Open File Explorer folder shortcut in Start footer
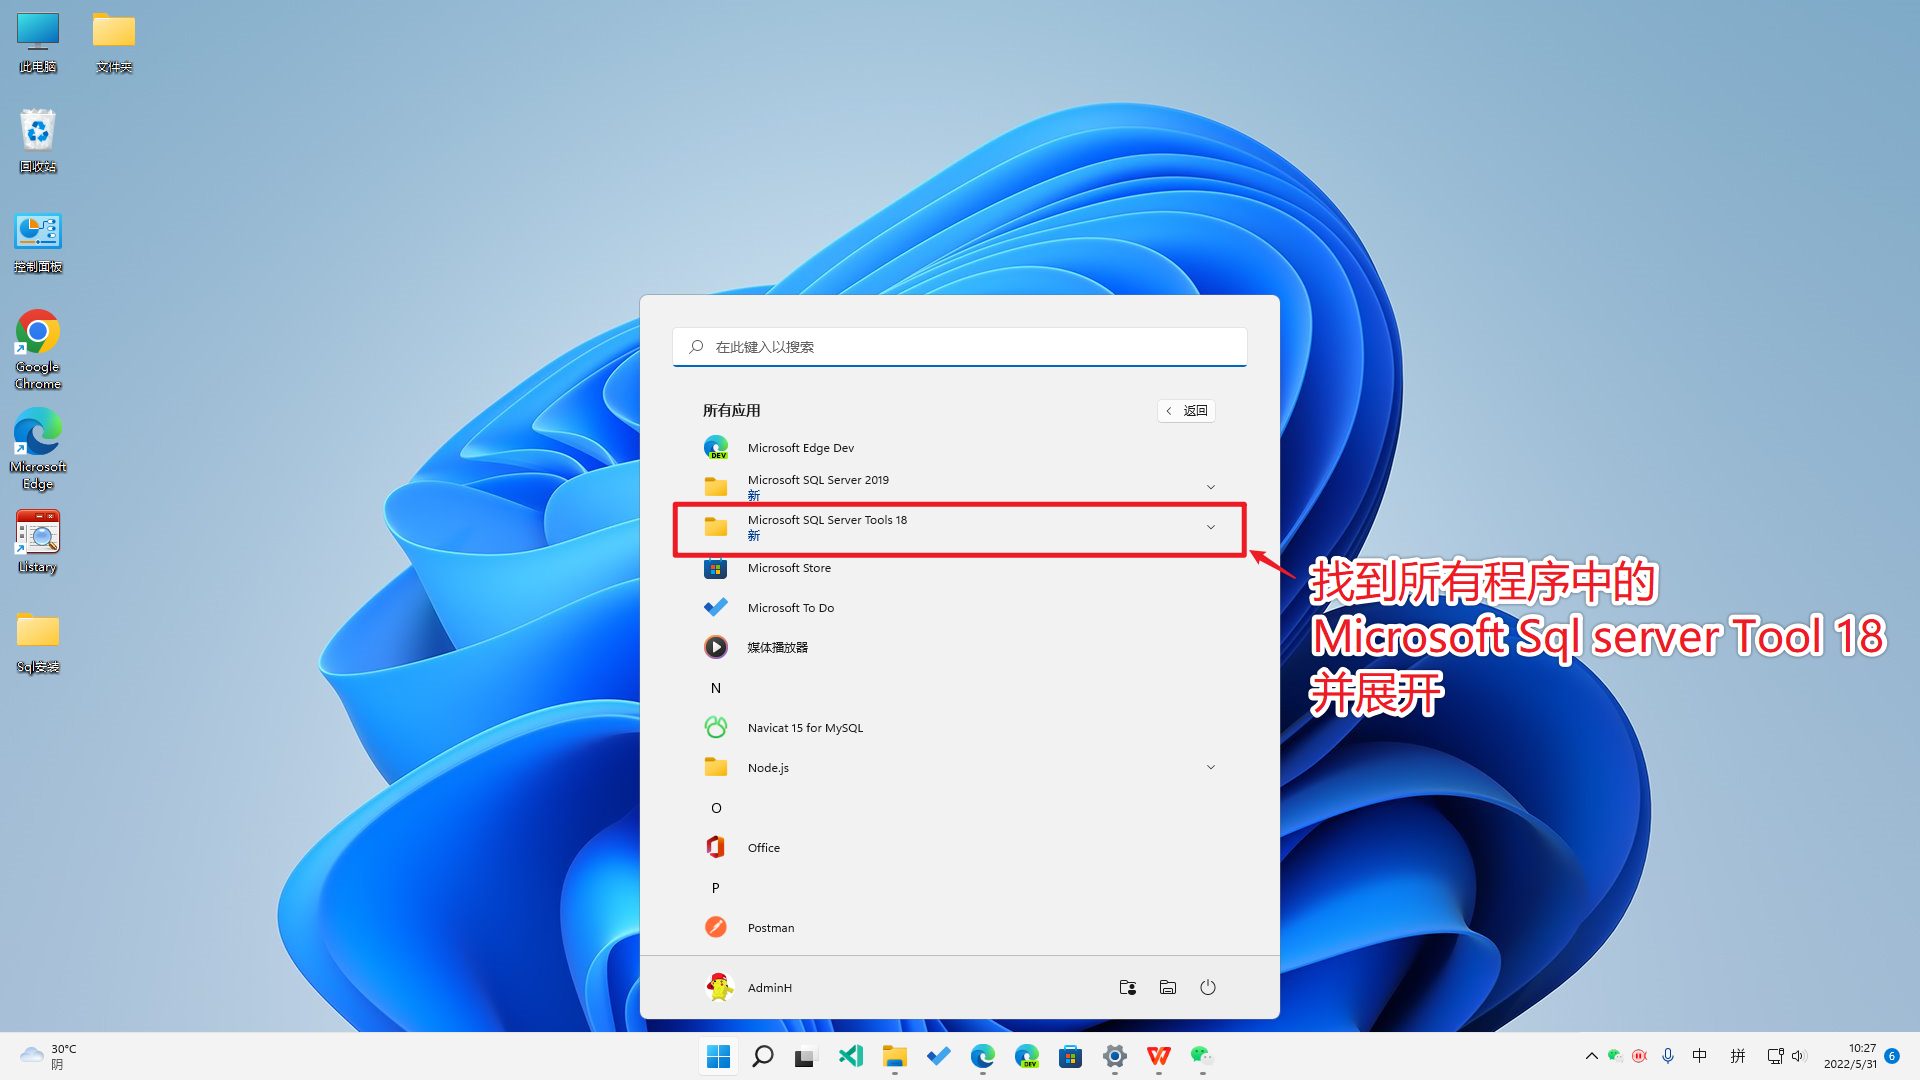Image resolution: width=1920 pixels, height=1080 pixels. [x=1168, y=987]
